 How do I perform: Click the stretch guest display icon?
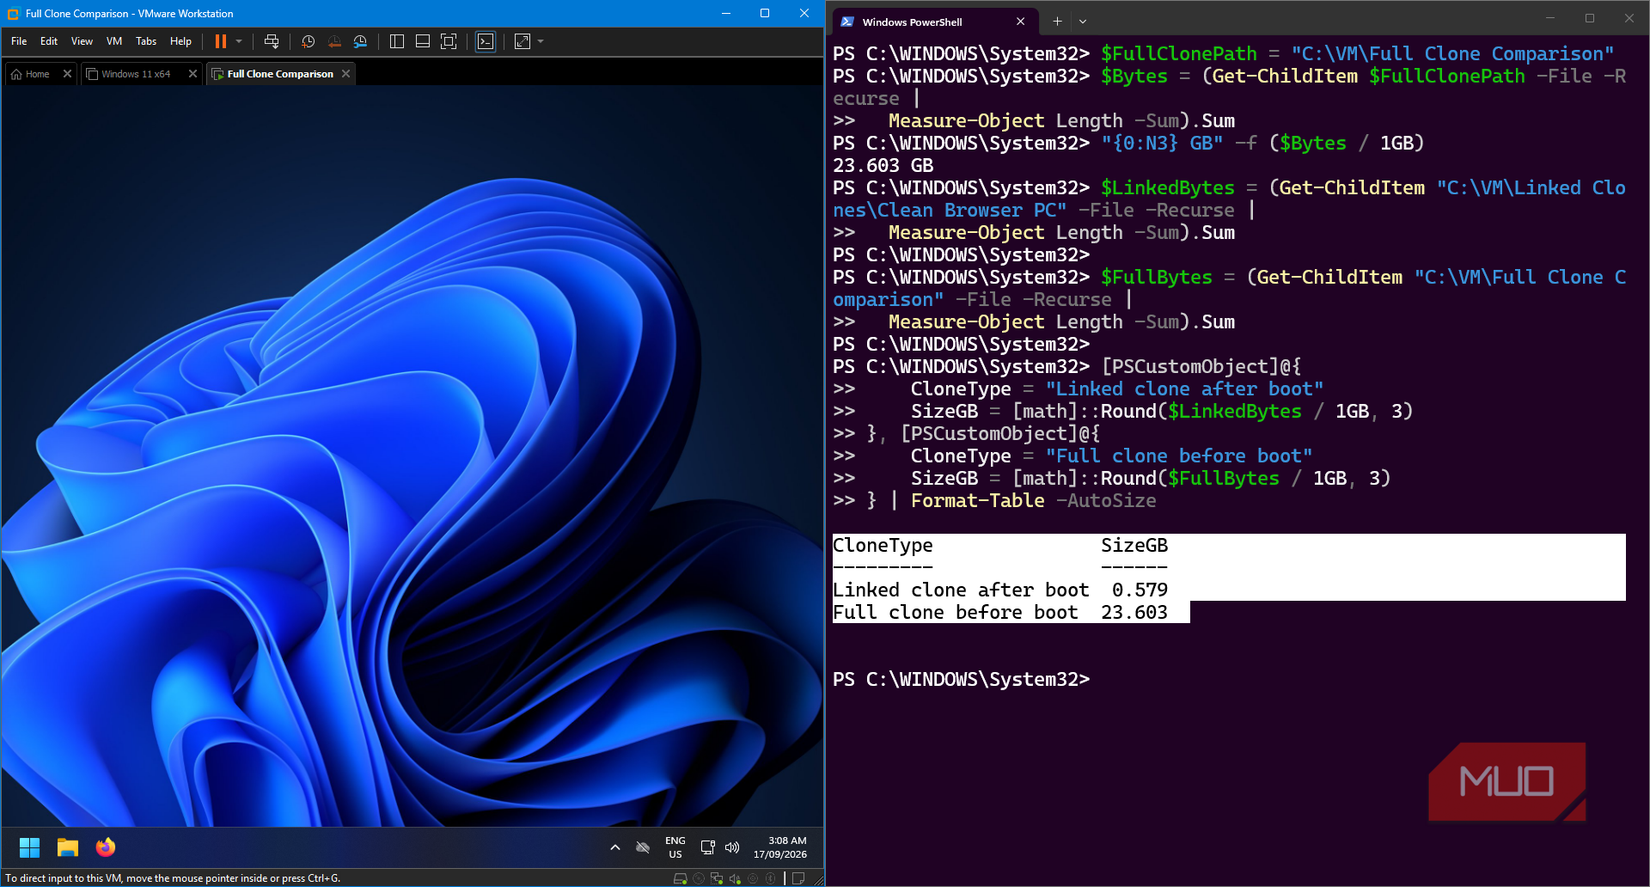[522, 41]
